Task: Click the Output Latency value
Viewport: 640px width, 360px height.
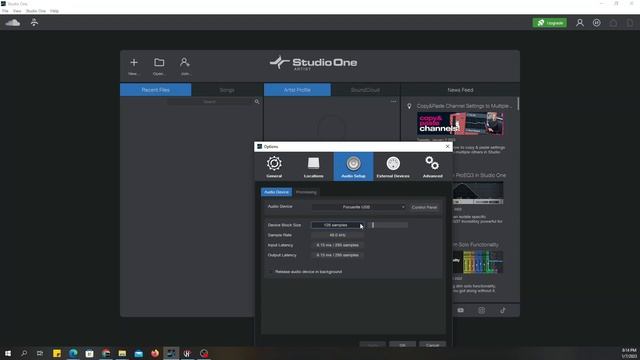Action: point(337,255)
